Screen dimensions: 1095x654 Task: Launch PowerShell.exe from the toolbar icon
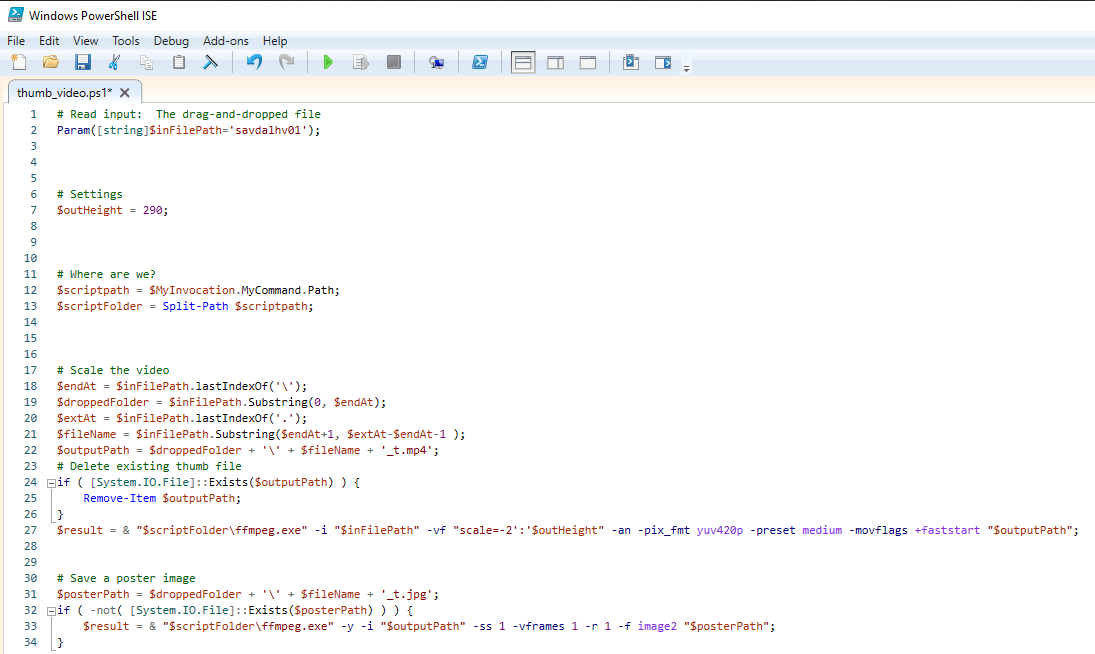point(480,62)
